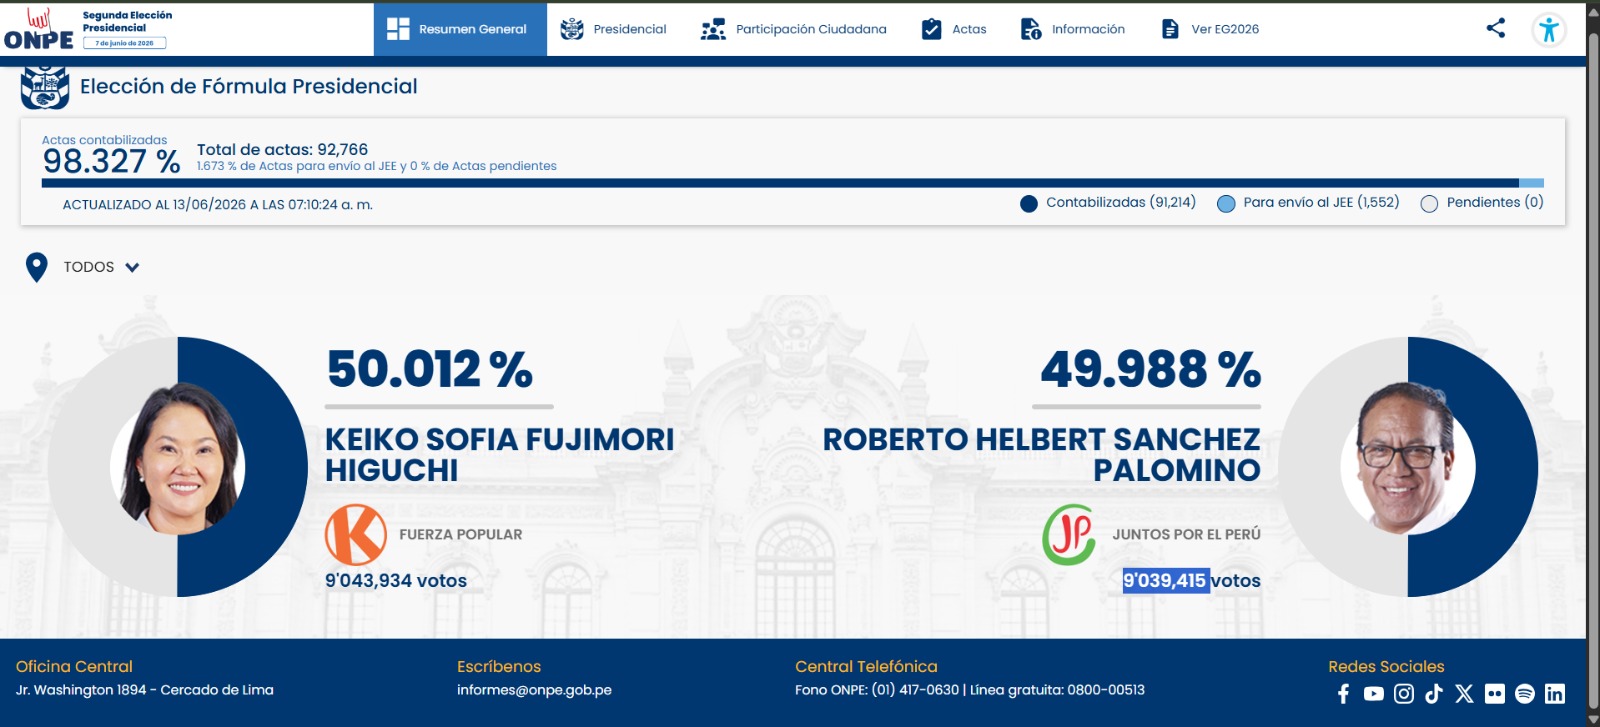The image size is (1600, 727).
Task: Open ONPE X (Twitter) icon
Action: click(1464, 694)
